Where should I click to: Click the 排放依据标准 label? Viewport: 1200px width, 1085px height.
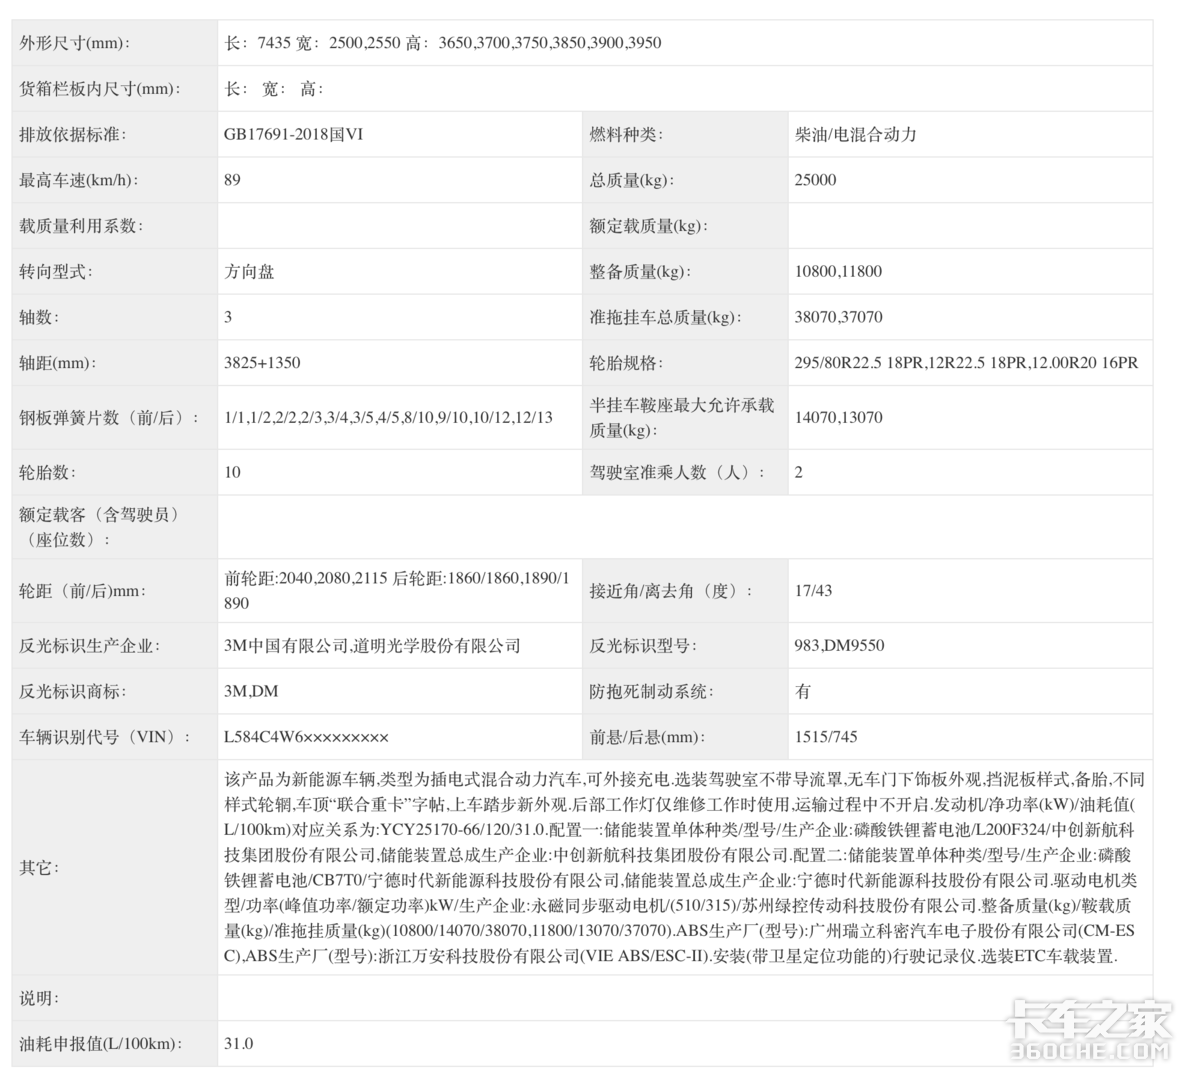pyautogui.click(x=73, y=134)
